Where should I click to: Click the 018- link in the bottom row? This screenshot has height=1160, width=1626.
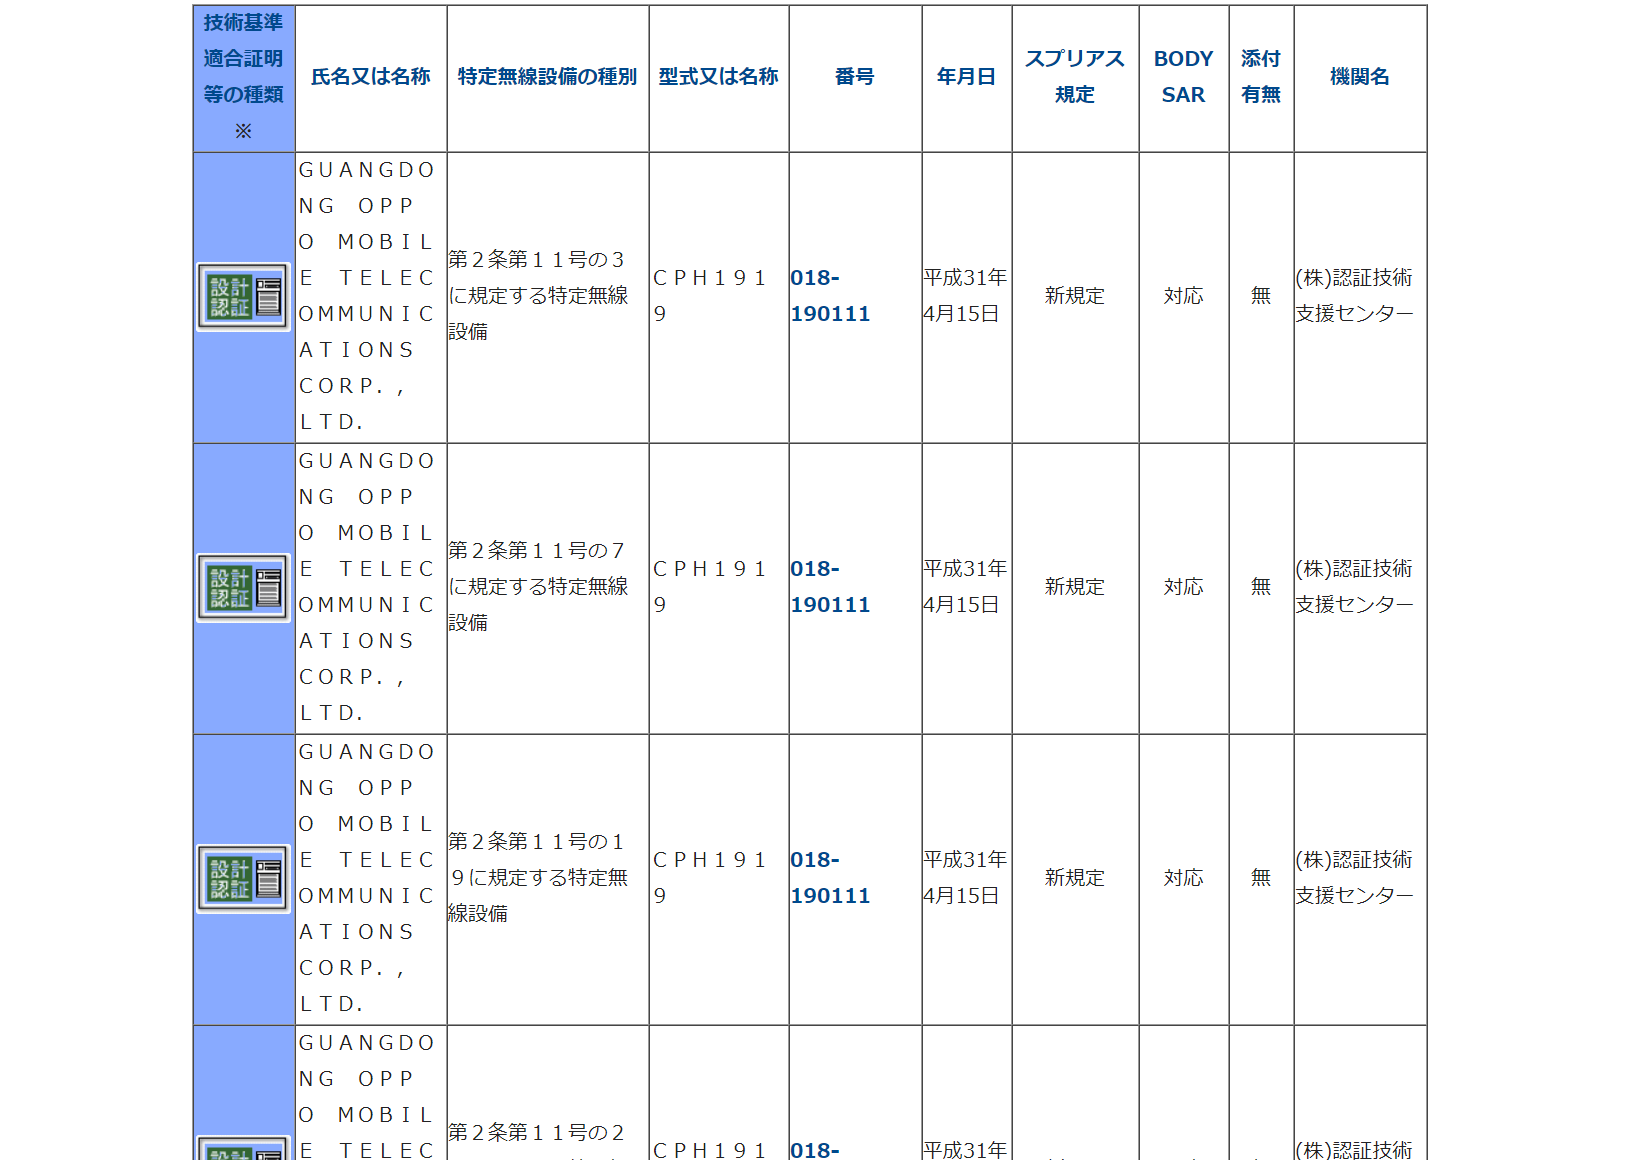pos(814,1150)
